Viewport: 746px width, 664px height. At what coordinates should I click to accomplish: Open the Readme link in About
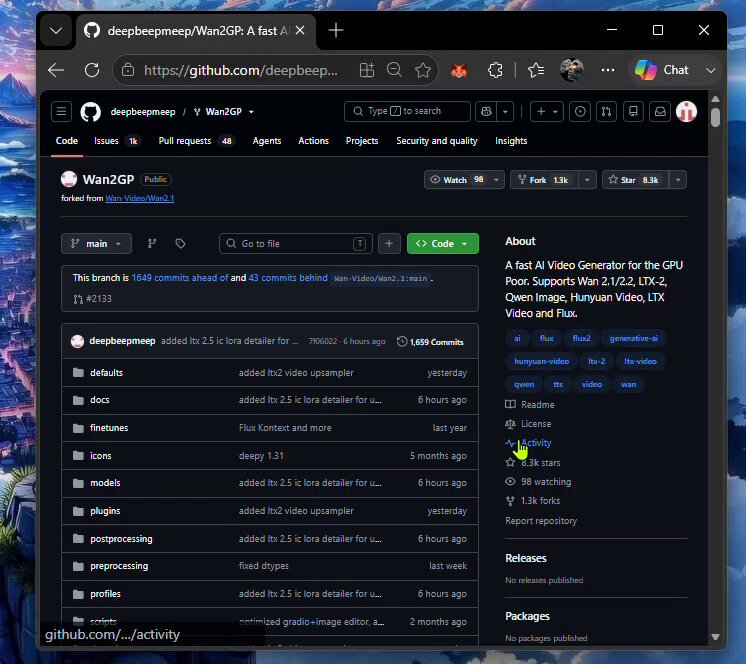point(530,405)
